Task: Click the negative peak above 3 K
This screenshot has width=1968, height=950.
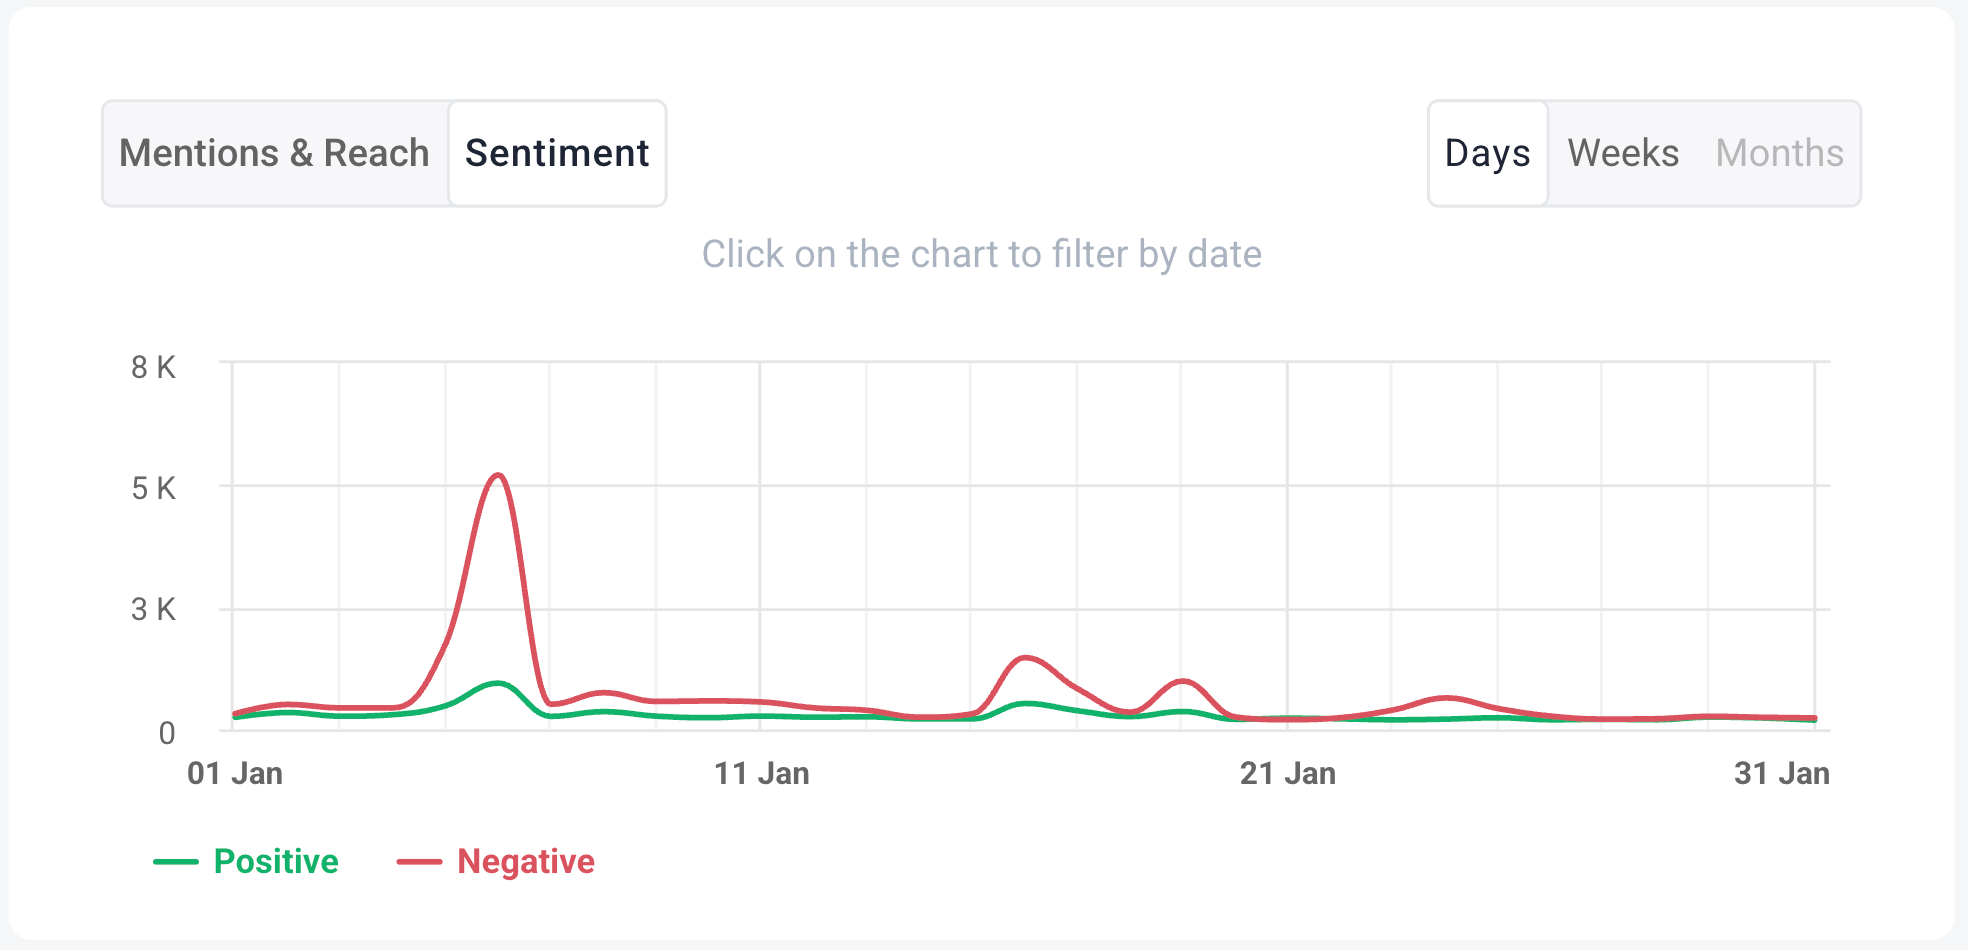Action: pyautogui.click(x=497, y=476)
